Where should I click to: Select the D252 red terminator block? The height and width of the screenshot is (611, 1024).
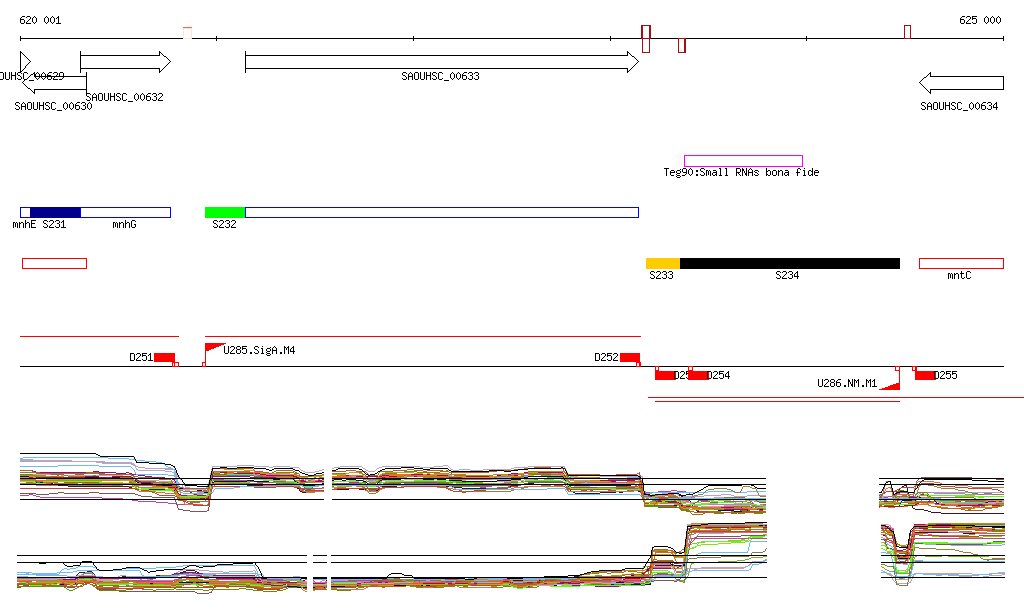(x=630, y=358)
